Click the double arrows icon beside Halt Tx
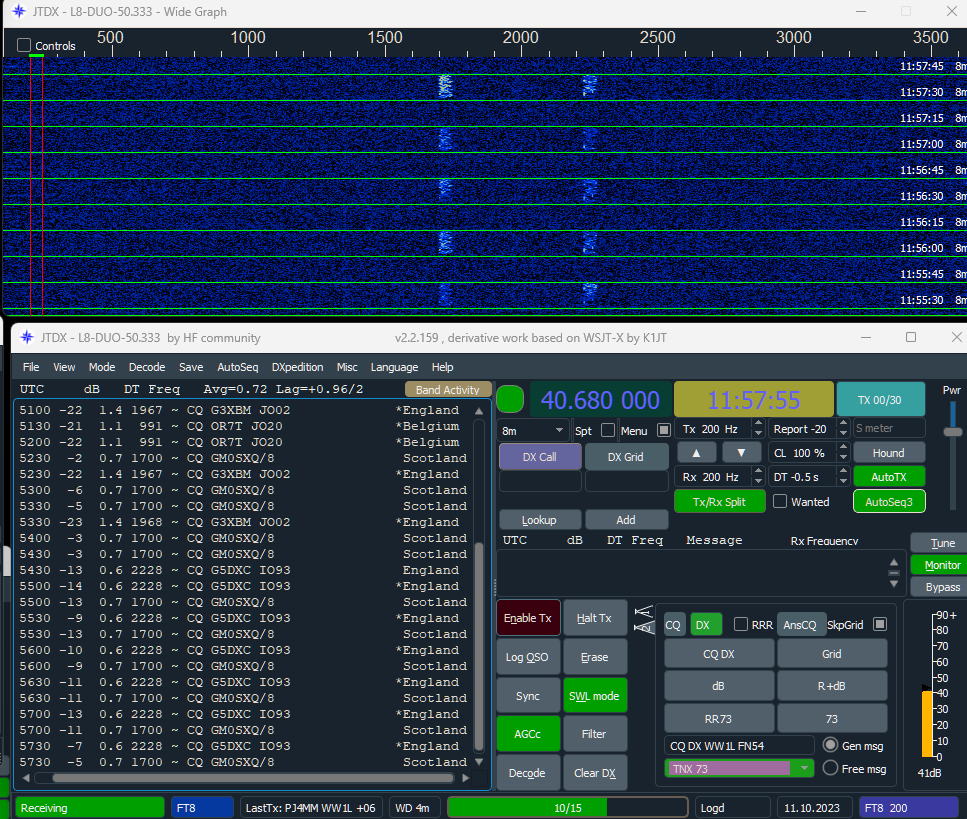Viewport: 967px width, 819px height. pyautogui.click(x=644, y=619)
